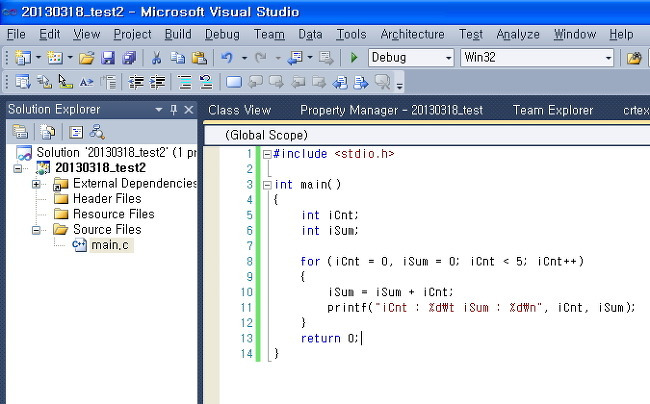Click the Copy icon in toolbar
The height and width of the screenshot is (404, 650).
tap(177, 58)
